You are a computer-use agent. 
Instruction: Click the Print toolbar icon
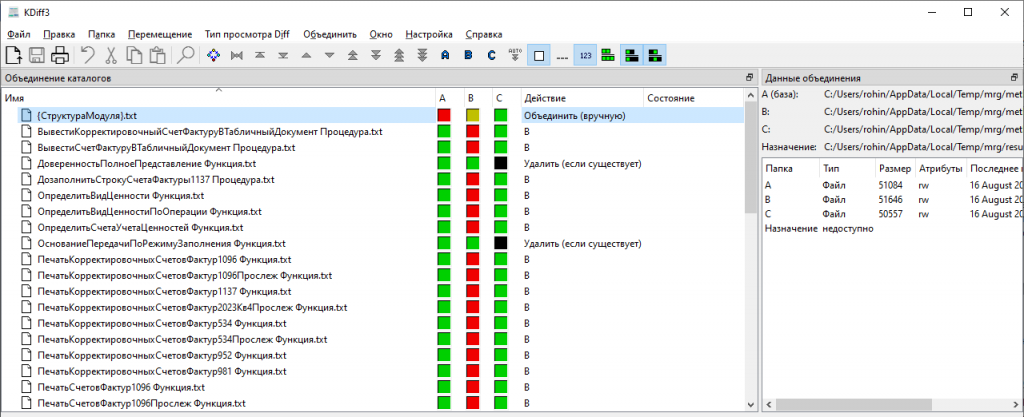click(x=59, y=55)
